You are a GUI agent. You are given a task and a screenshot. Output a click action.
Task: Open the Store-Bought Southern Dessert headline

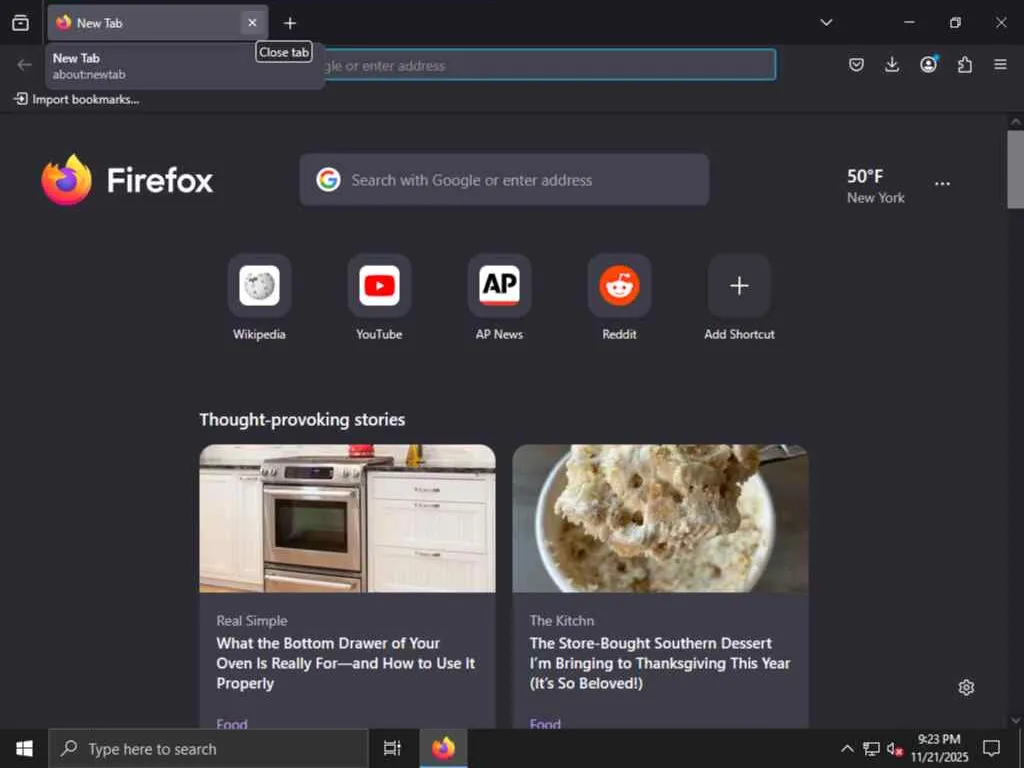[x=660, y=663]
